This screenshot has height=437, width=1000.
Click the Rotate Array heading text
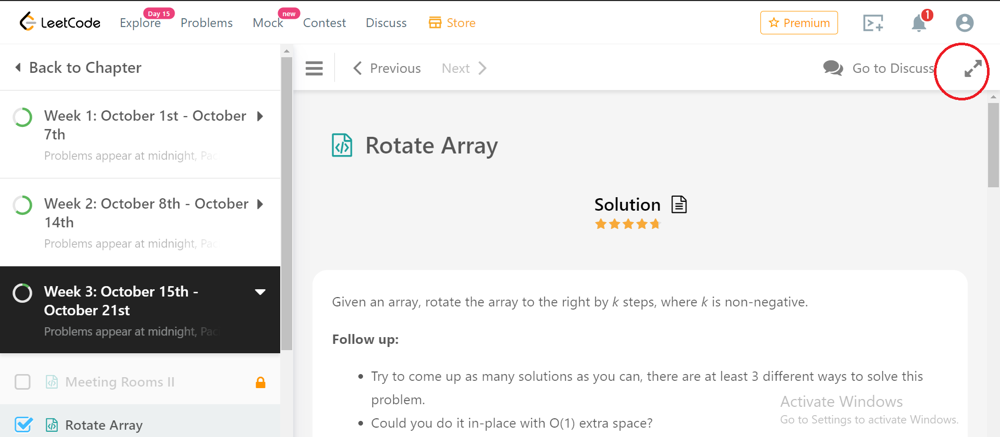(x=431, y=145)
